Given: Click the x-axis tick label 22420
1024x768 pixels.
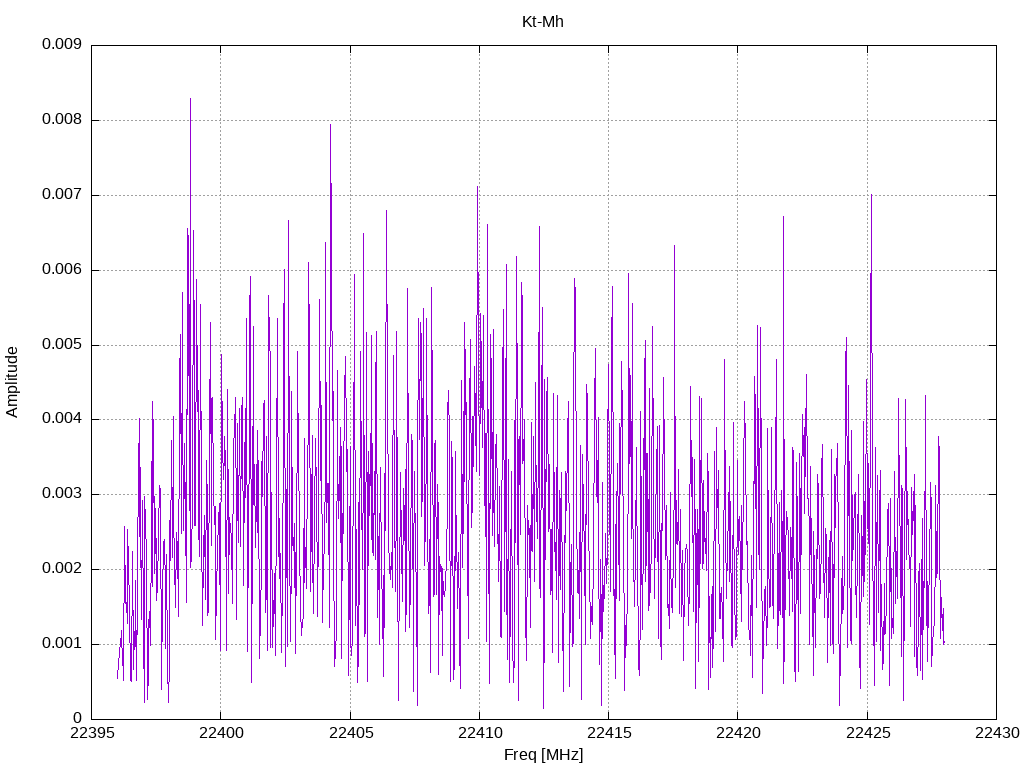Looking at the screenshot, I should [739, 733].
